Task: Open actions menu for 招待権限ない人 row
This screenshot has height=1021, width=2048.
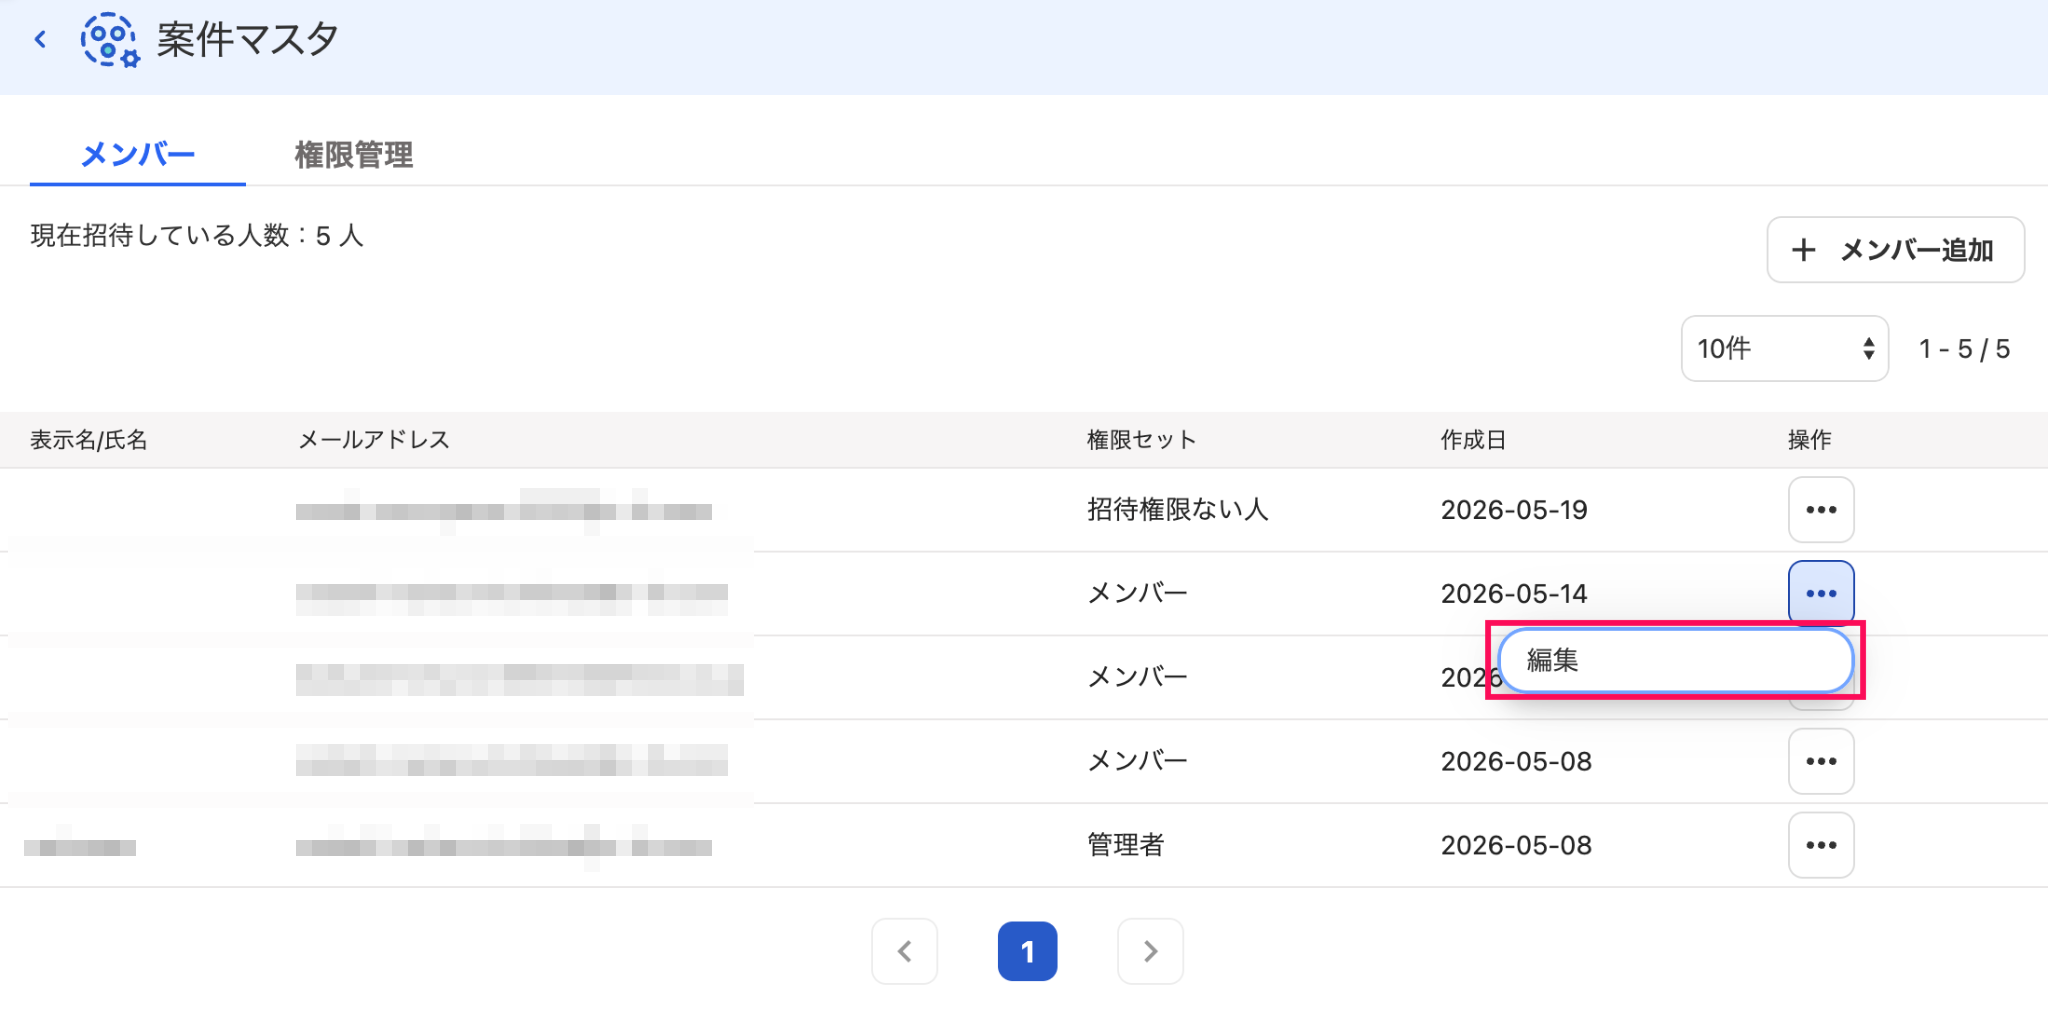Action: coord(1821,510)
